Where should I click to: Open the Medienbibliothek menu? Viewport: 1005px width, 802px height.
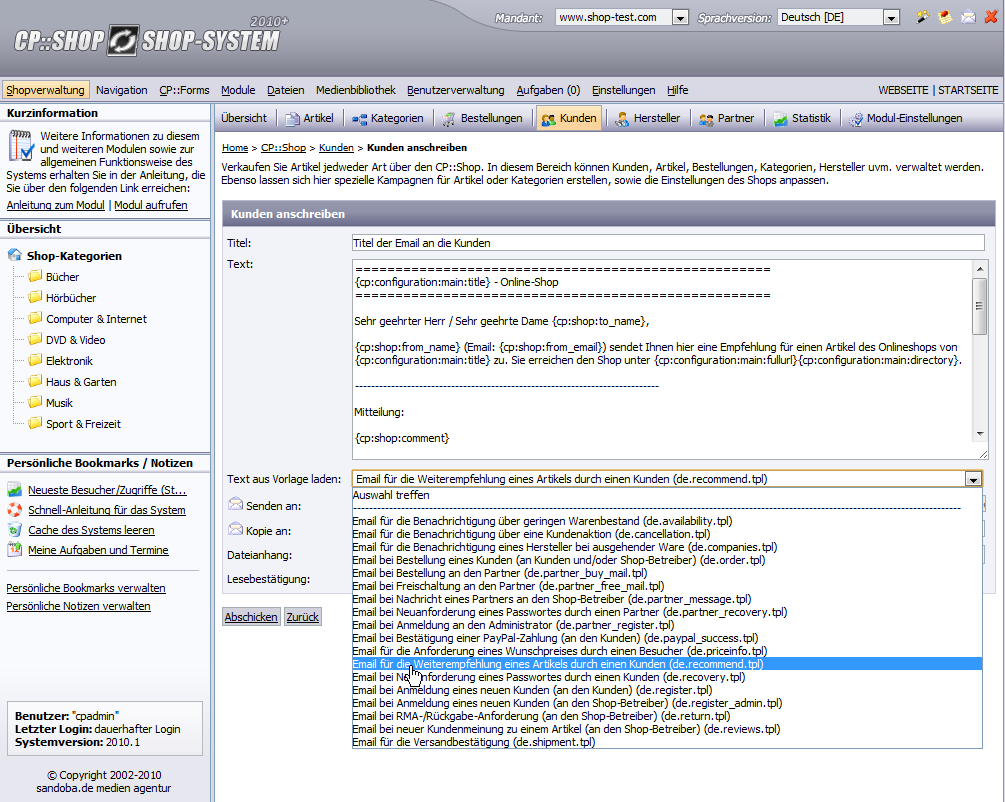(x=356, y=90)
